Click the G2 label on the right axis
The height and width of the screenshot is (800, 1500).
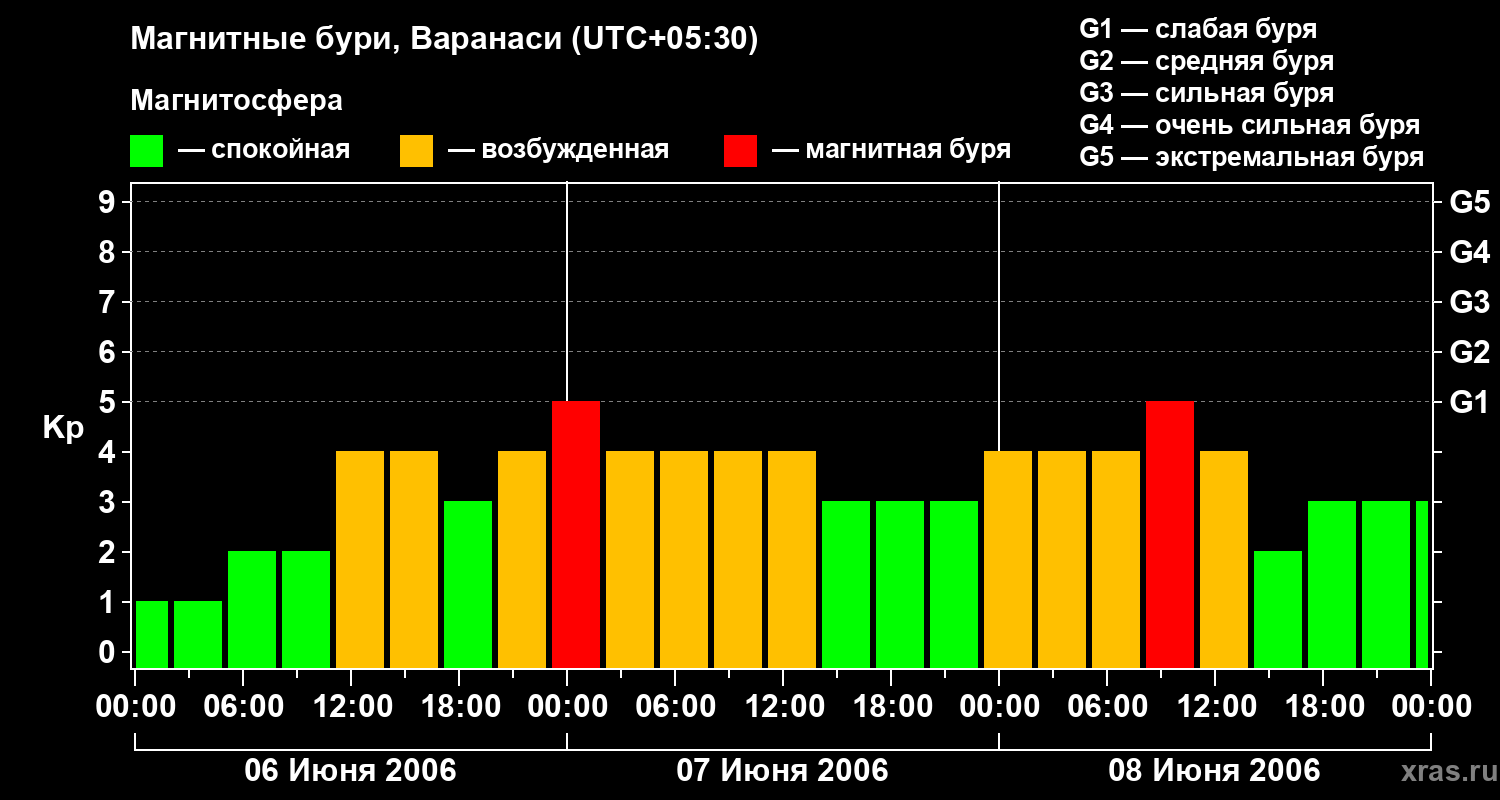point(1469,352)
